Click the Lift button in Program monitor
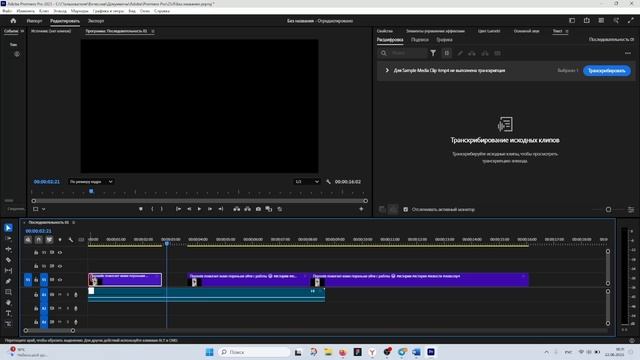This screenshot has width=640, height=360. click(237, 209)
